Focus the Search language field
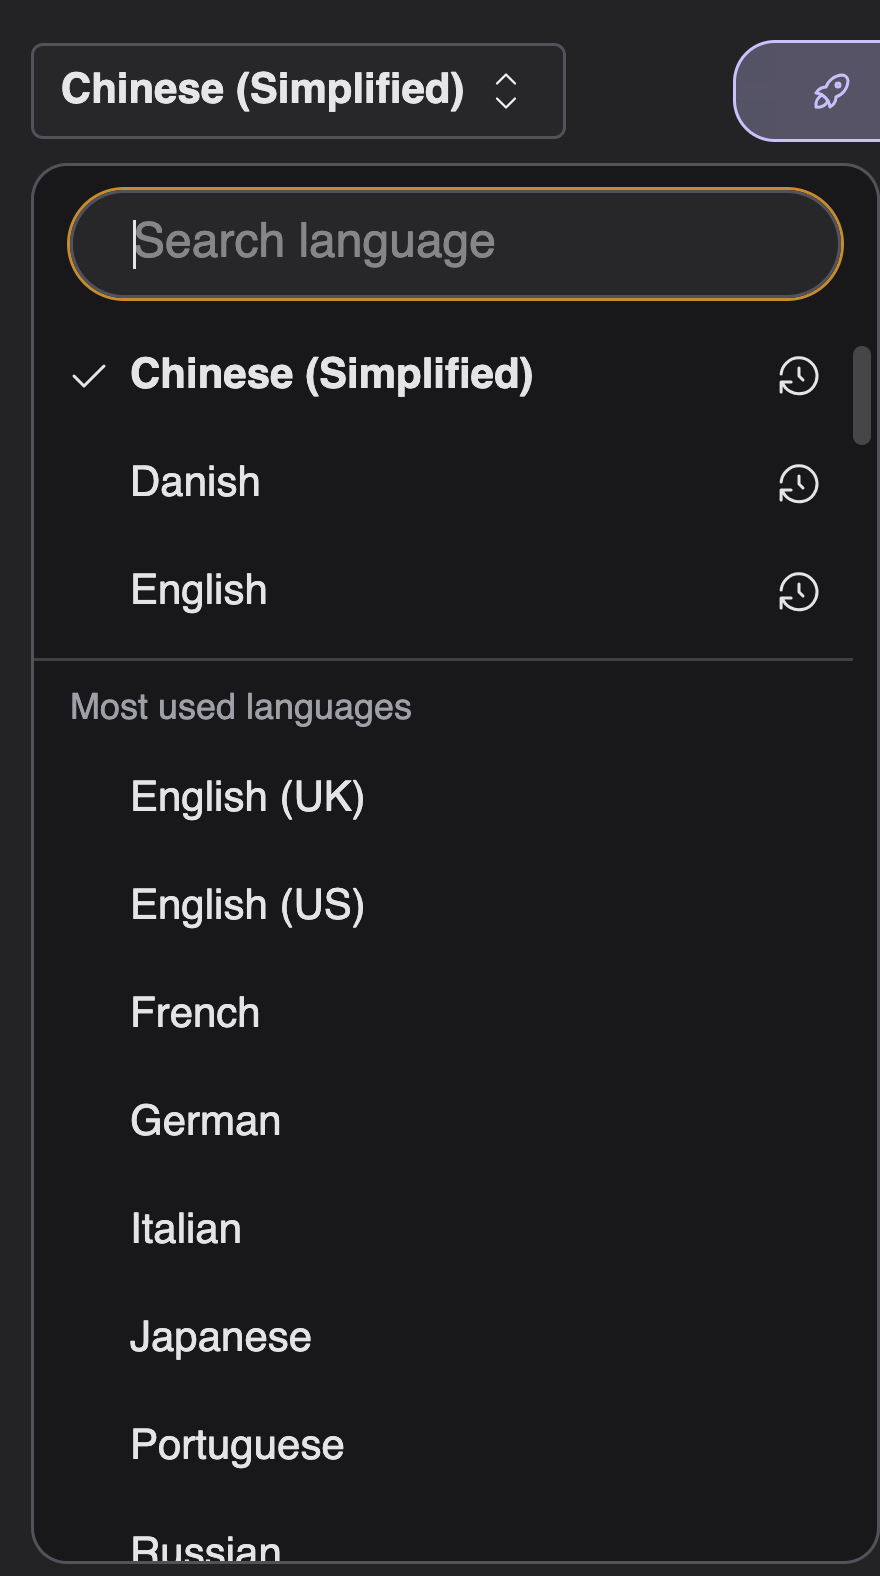The height and width of the screenshot is (1576, 880). pyautogui.click(x=455, y=243)
